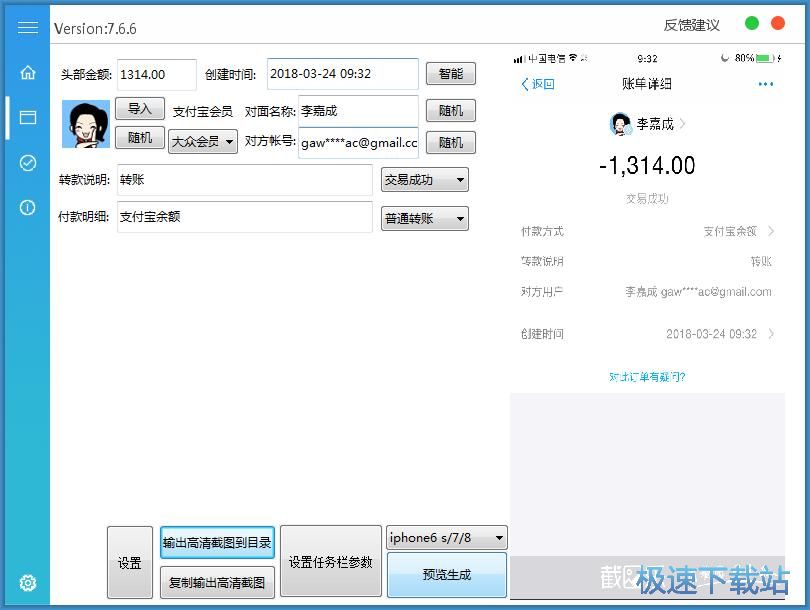
Task: Click the back arrow in phone preview
Action: point(538,85)
